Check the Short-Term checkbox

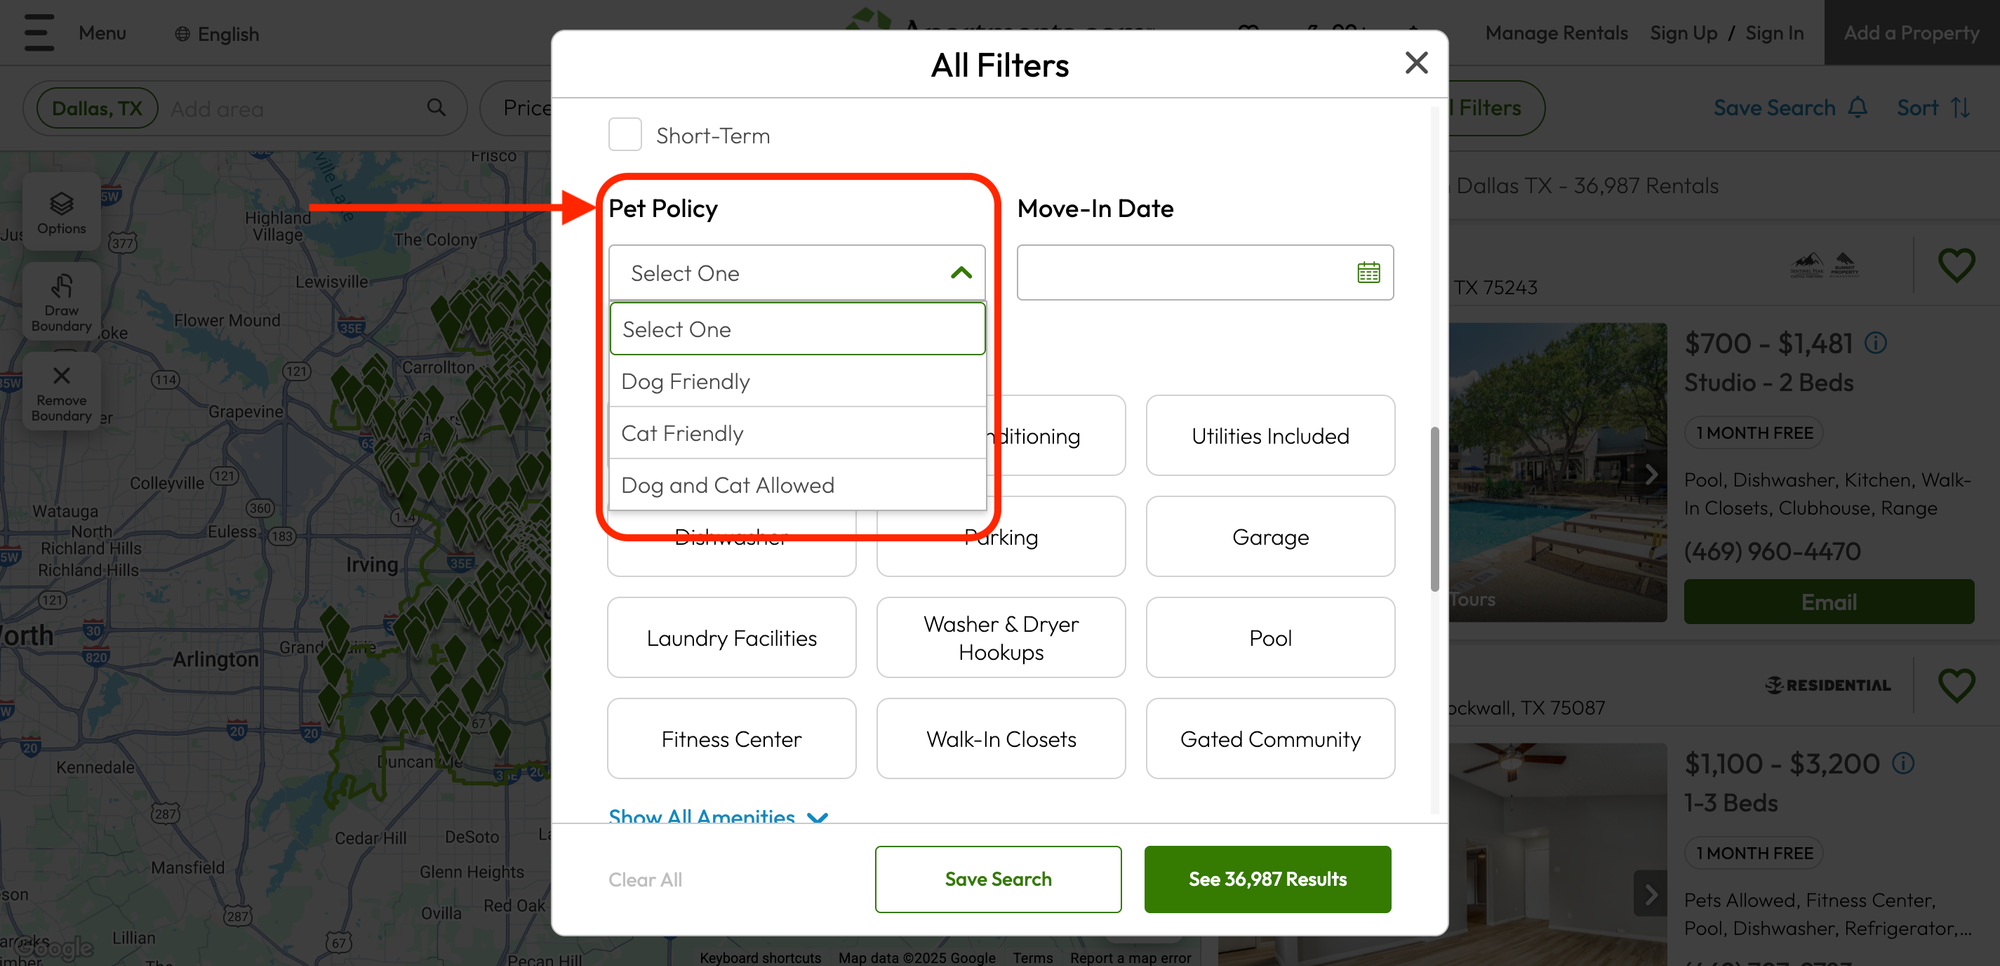(x=625, y=134)
